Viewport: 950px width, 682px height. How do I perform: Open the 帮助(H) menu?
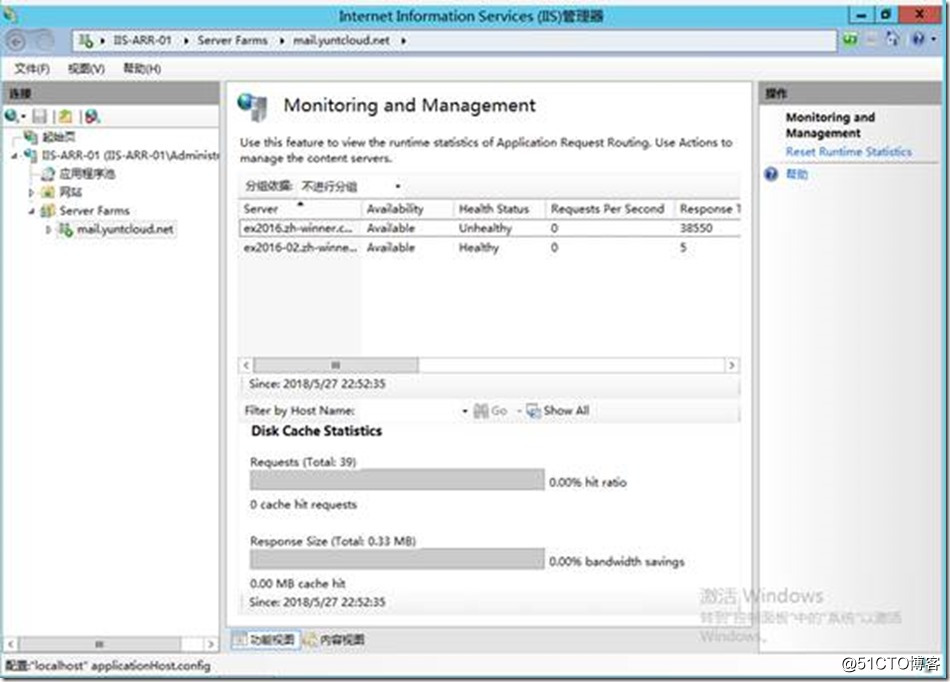142,69
